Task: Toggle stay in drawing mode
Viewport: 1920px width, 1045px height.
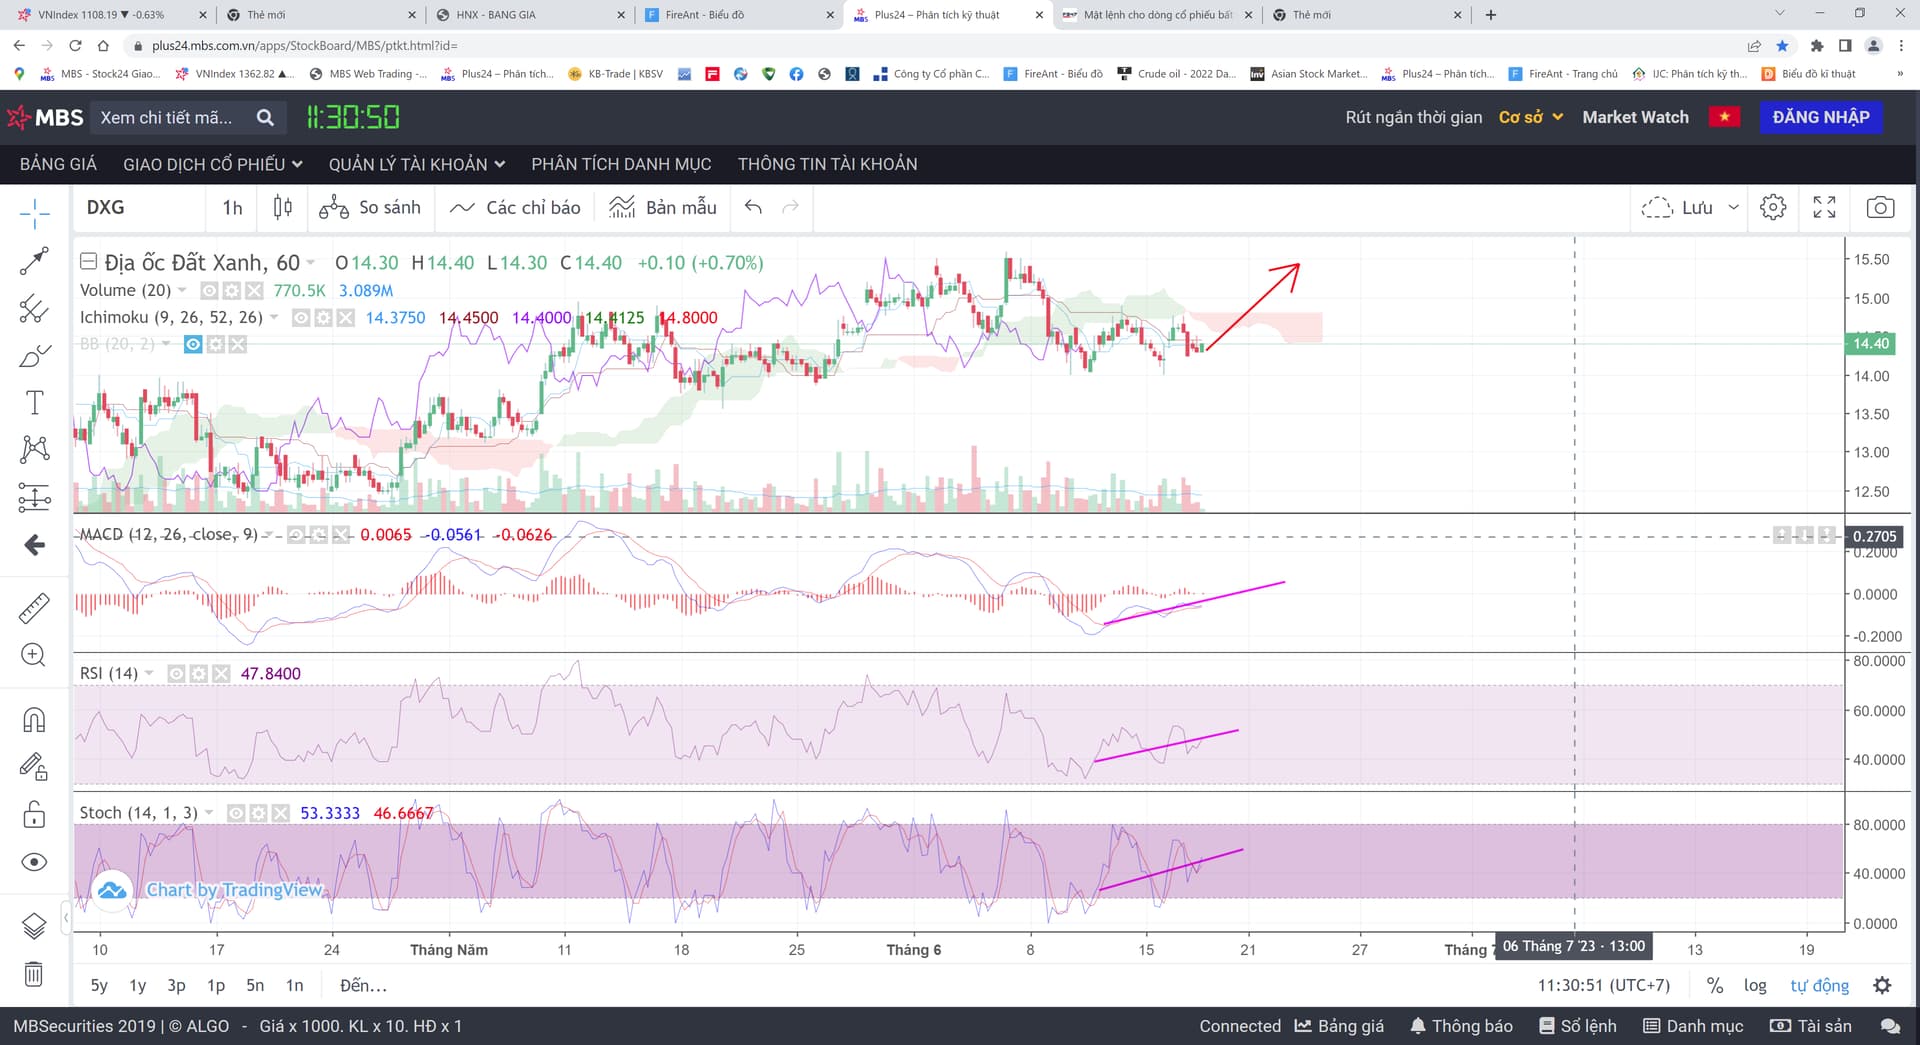Action: click(34, 767)
